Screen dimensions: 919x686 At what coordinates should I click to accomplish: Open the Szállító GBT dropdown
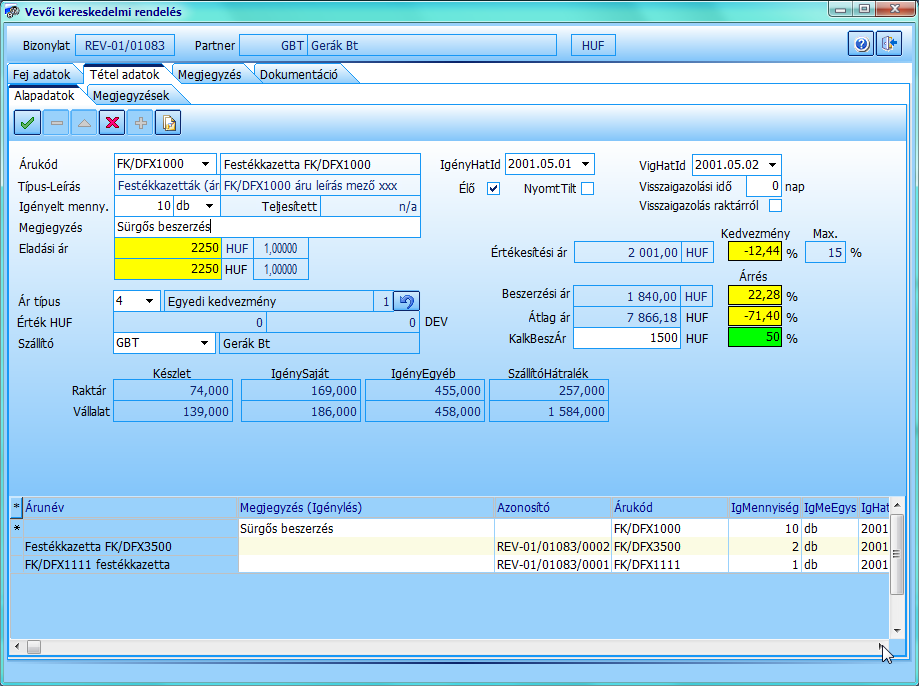[x=204, y=343]
